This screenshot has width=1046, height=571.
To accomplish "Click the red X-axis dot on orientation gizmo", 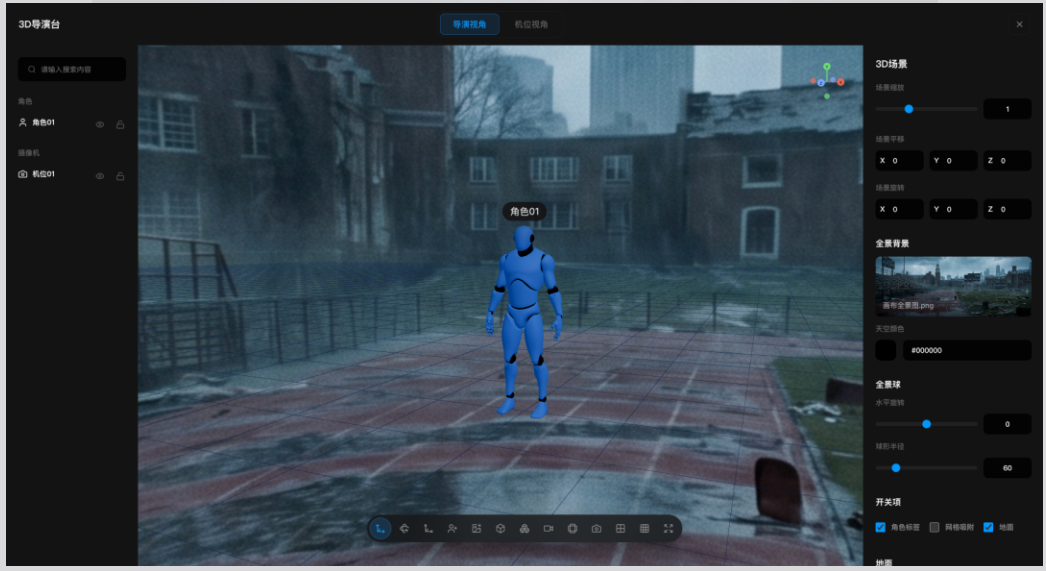I will pos(841,82).
